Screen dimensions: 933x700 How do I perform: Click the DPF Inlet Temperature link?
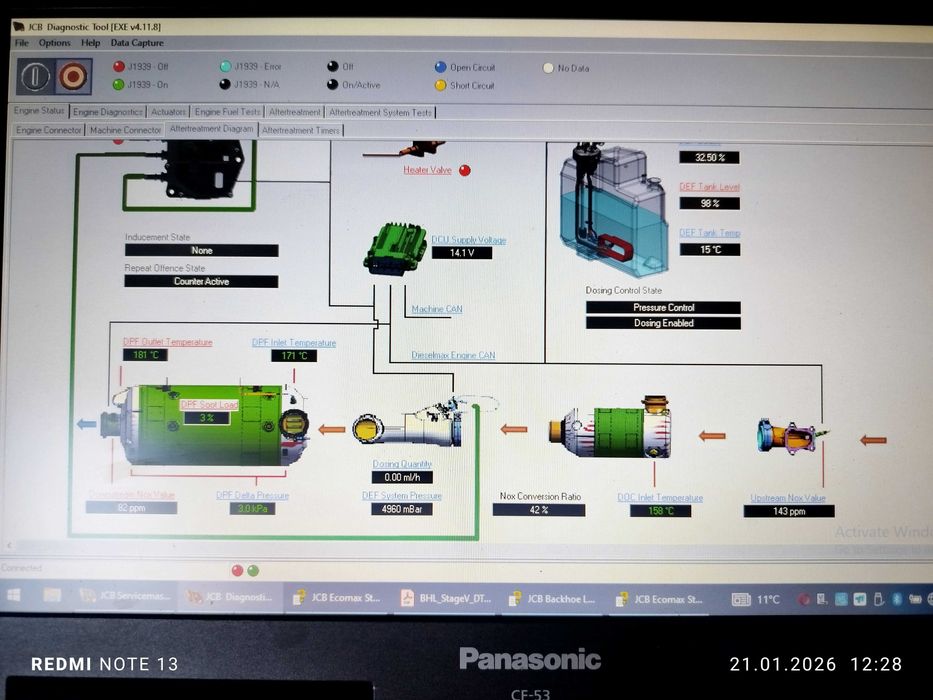294,343
